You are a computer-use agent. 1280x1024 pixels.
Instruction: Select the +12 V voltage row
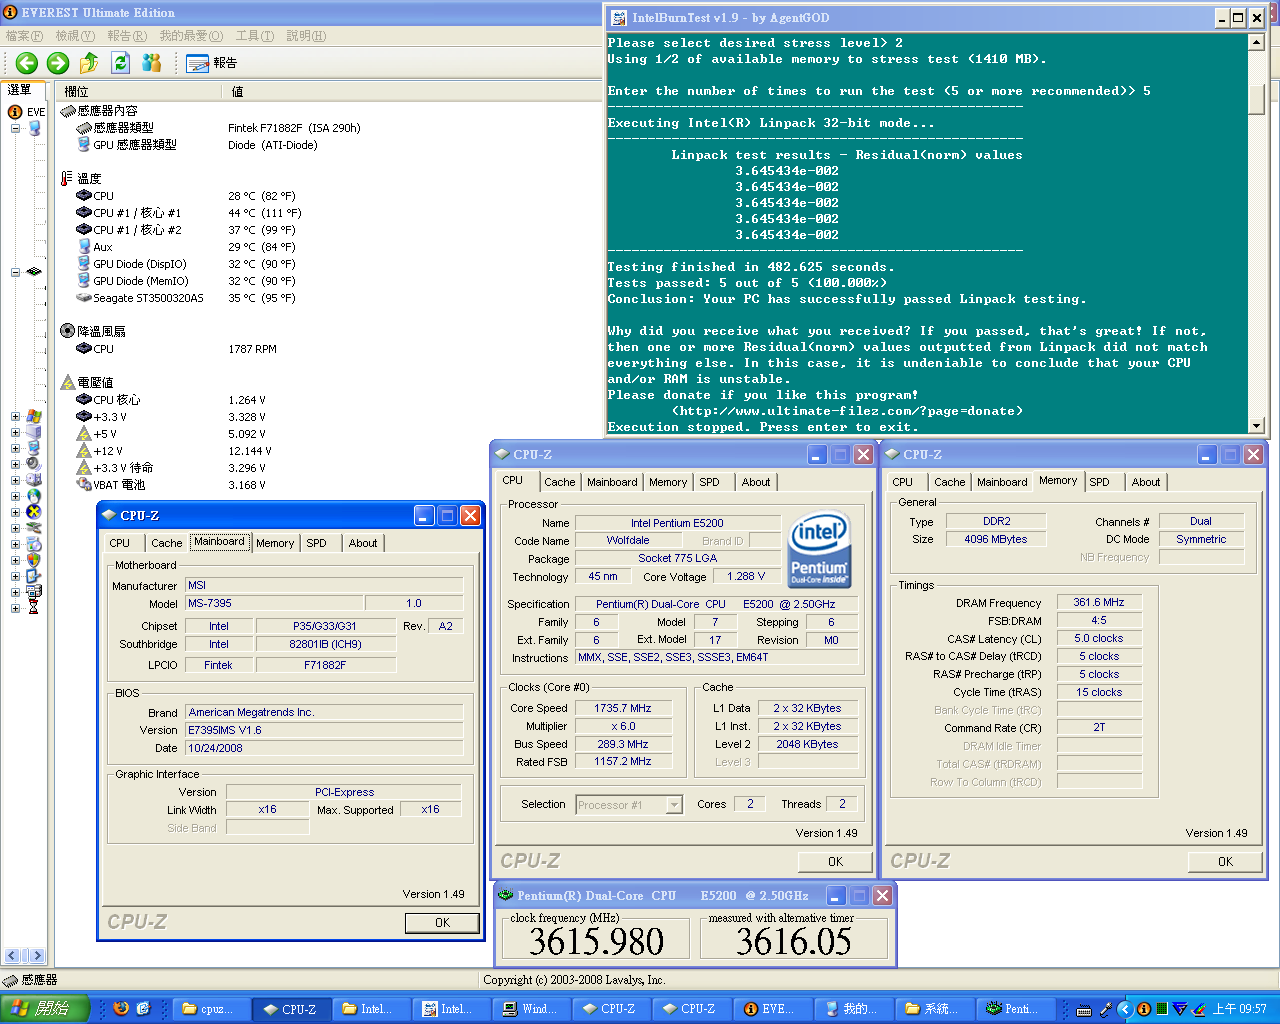(x=175, y=451)
